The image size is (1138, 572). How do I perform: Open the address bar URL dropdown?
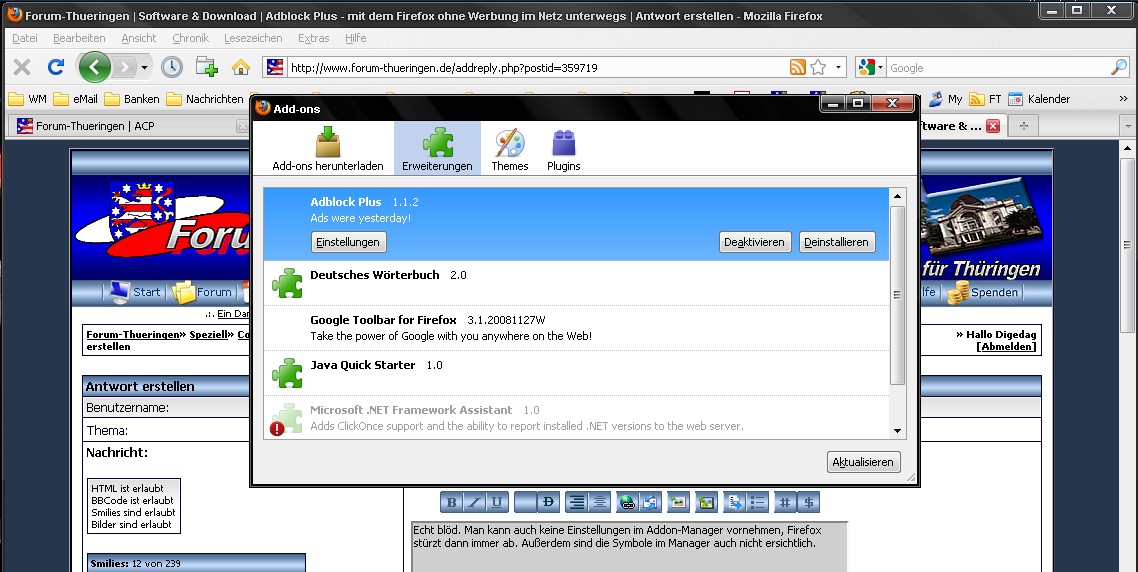point(838,68)
